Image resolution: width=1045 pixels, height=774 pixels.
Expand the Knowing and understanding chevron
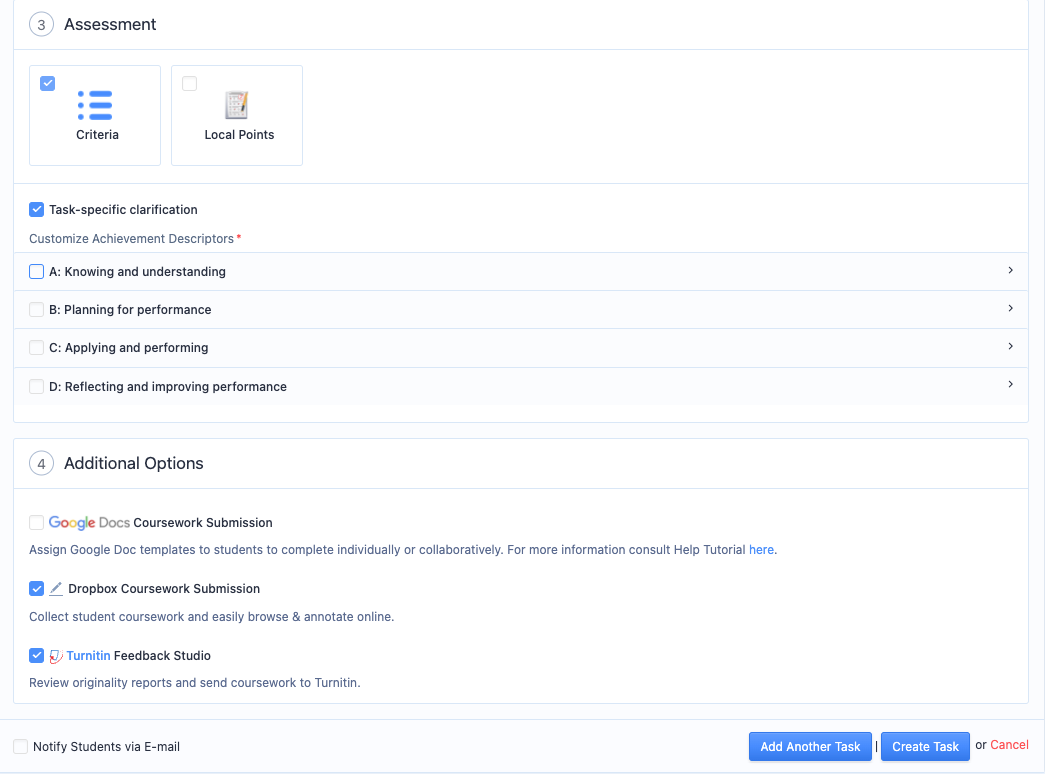(1010, 271)
